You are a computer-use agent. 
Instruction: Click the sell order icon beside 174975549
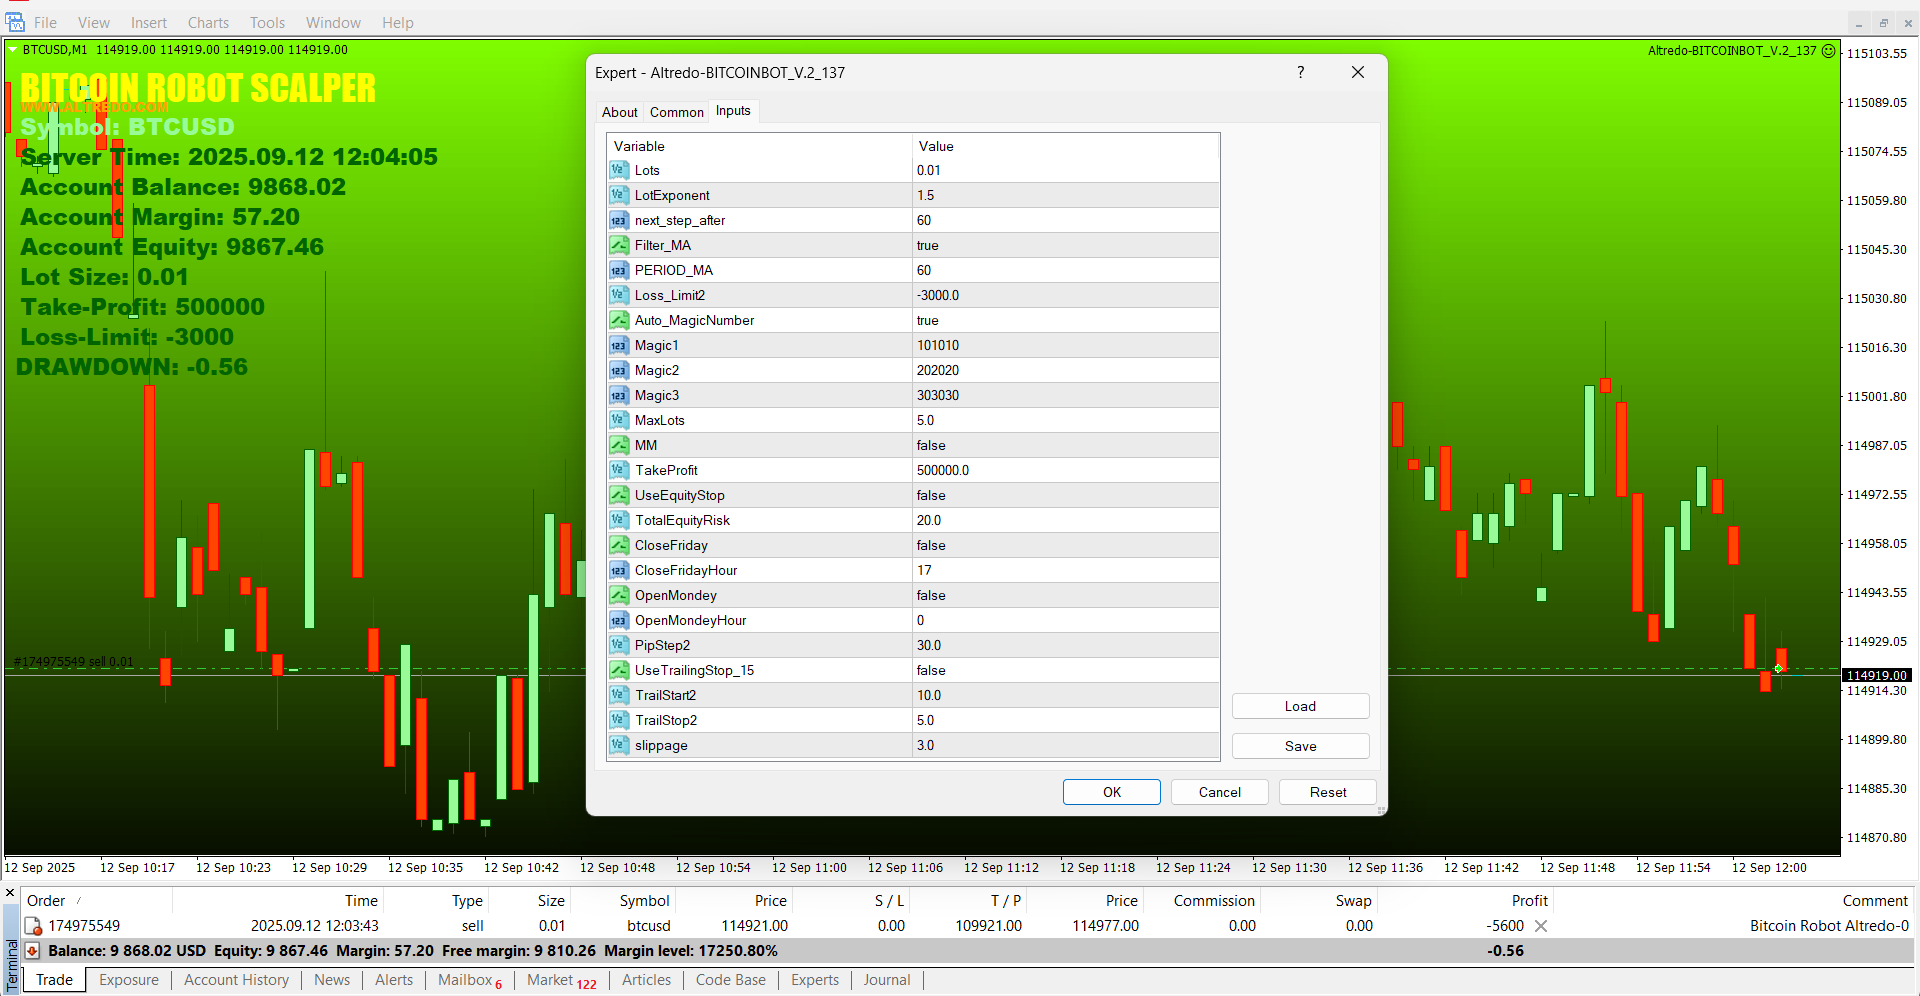coord(33,926)
